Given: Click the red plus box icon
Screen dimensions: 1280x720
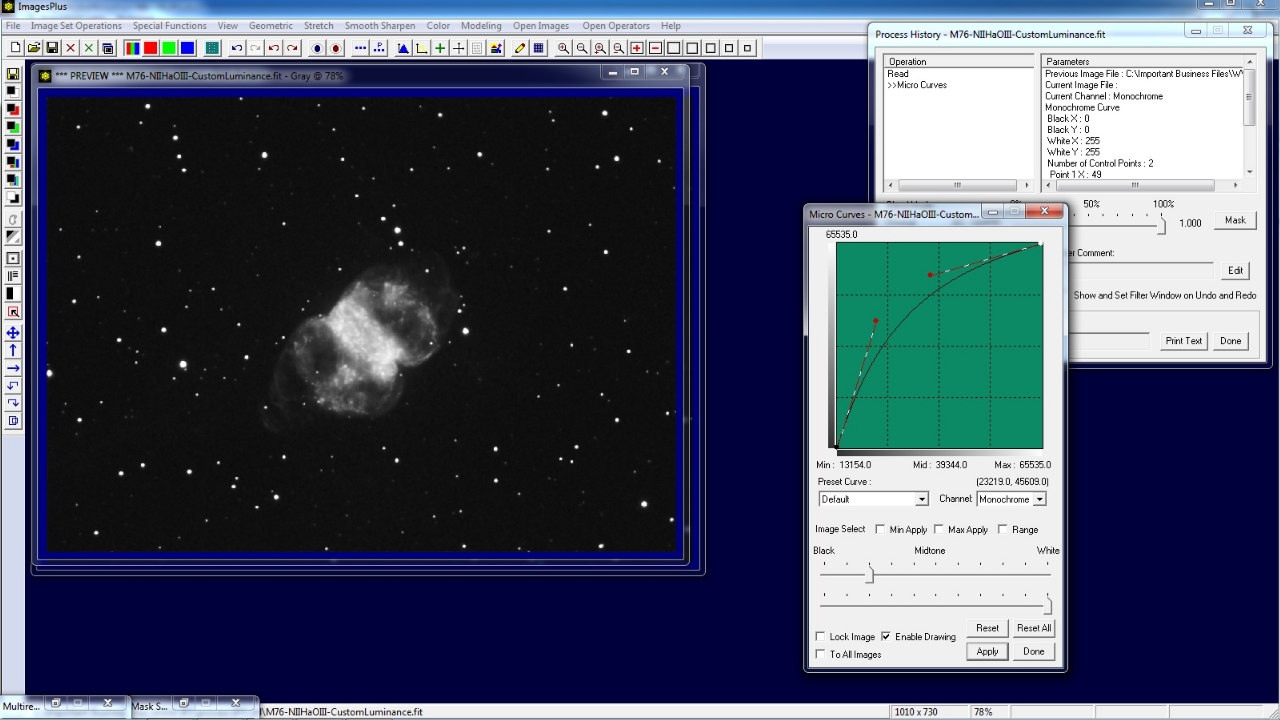Looking at the screenshot, I should point(637,48).
